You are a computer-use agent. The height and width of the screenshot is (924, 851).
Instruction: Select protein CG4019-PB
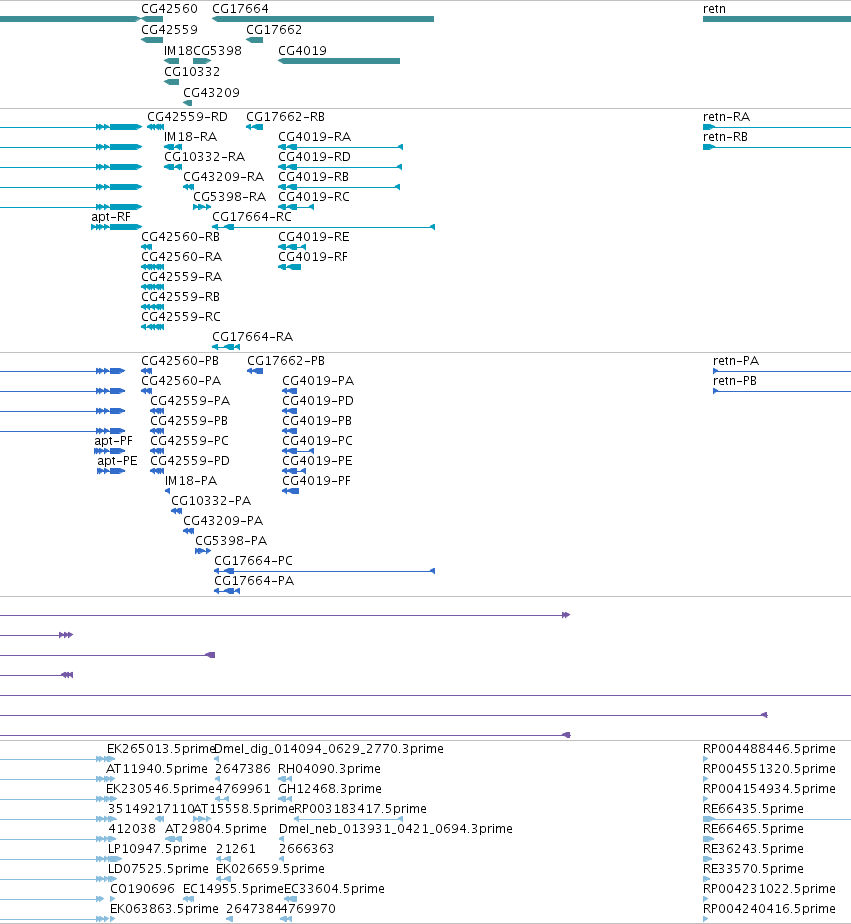click(317, 421)
